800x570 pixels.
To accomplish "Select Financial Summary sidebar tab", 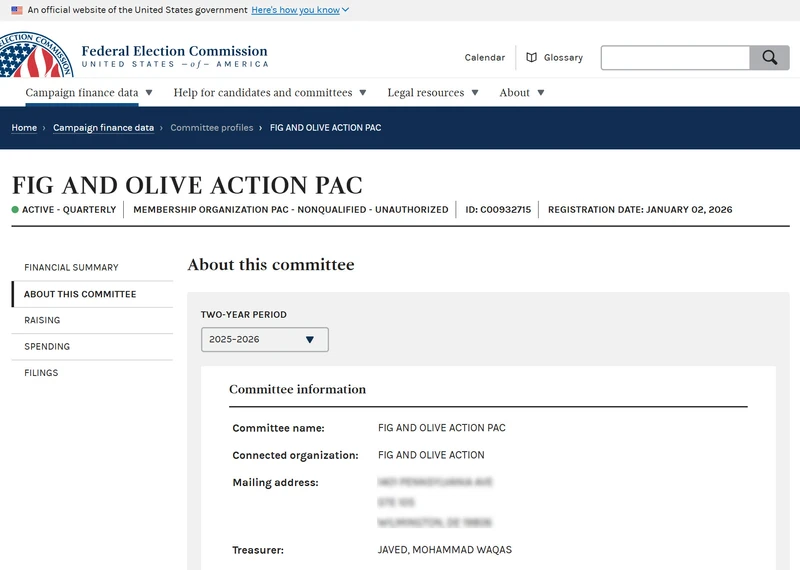I will (92, 267).
